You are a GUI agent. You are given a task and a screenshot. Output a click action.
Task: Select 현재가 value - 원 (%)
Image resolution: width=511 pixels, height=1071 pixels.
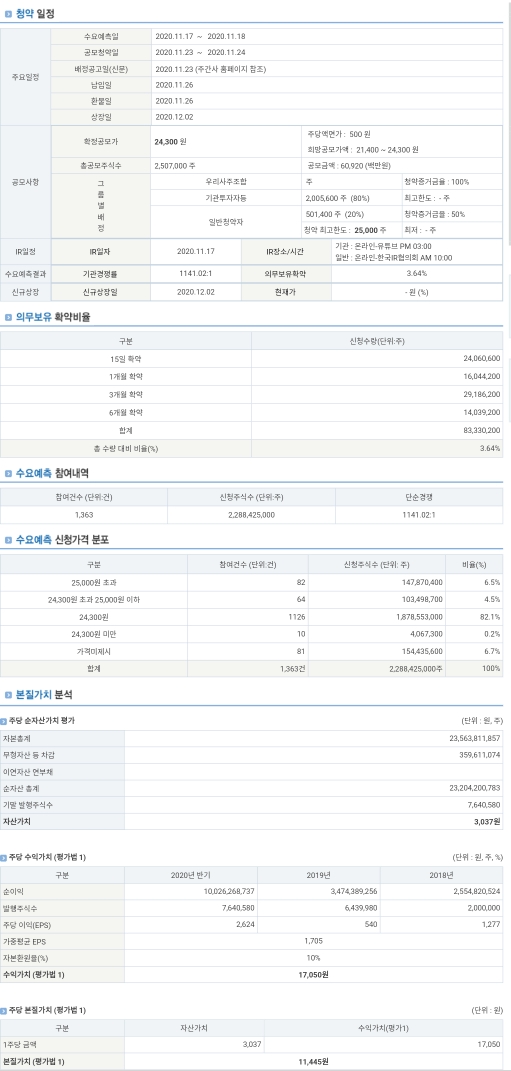pyautogui.click(x=417, y=292)
